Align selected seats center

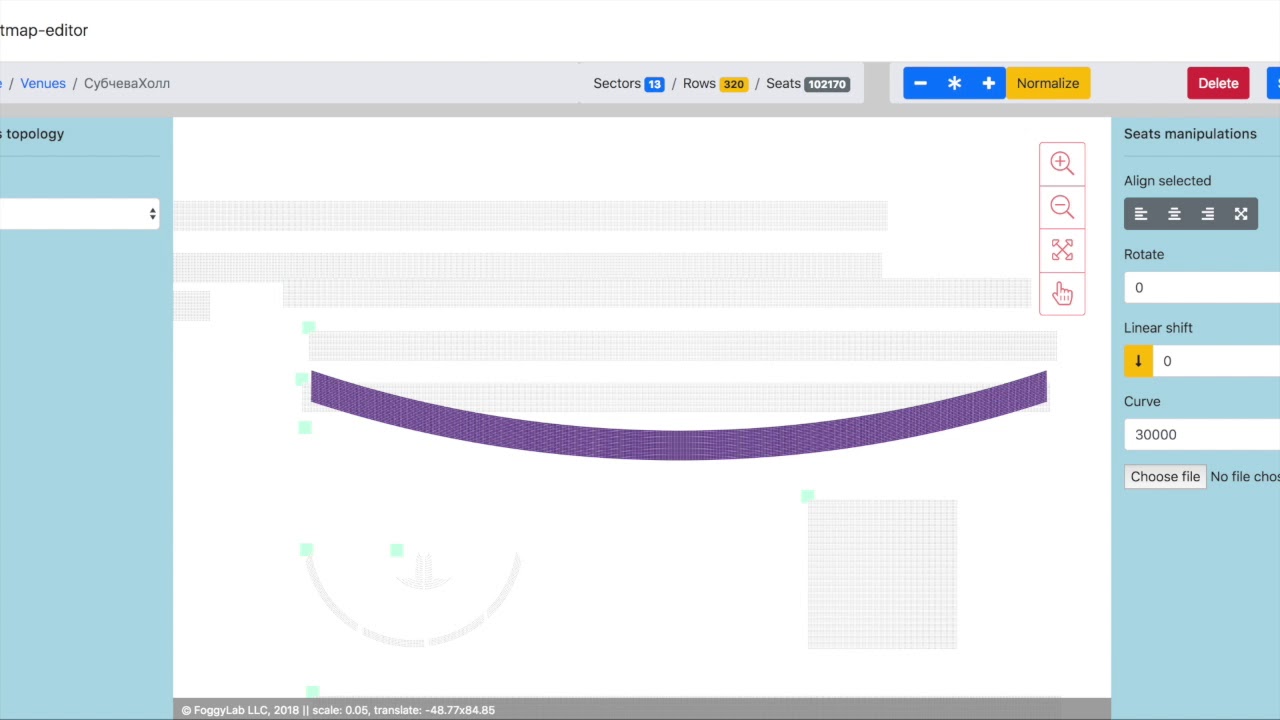[x=1174, y=214]
